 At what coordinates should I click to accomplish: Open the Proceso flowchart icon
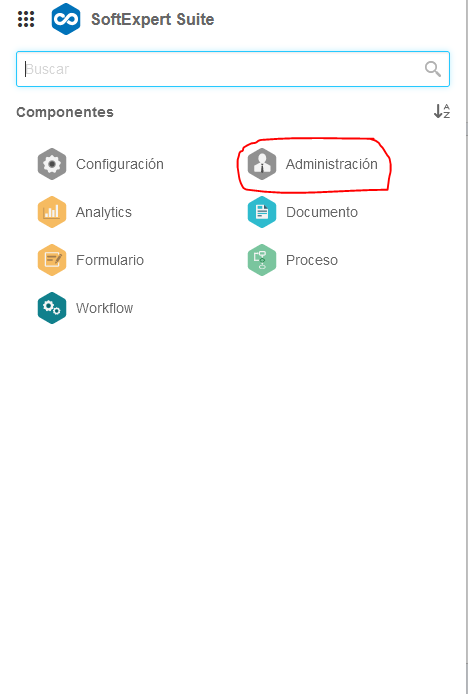click(262, 260)
